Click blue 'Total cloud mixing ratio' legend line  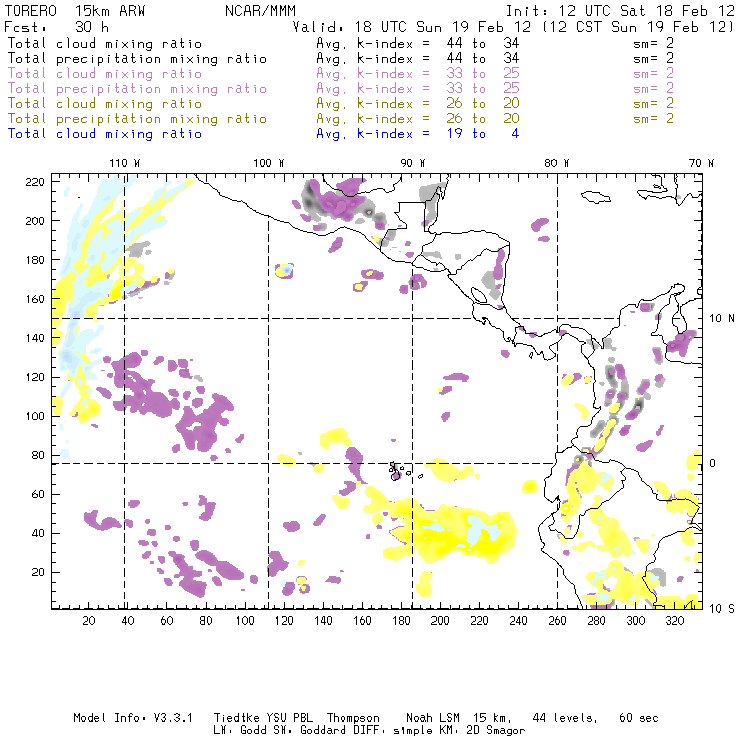[x=105, y=134]
